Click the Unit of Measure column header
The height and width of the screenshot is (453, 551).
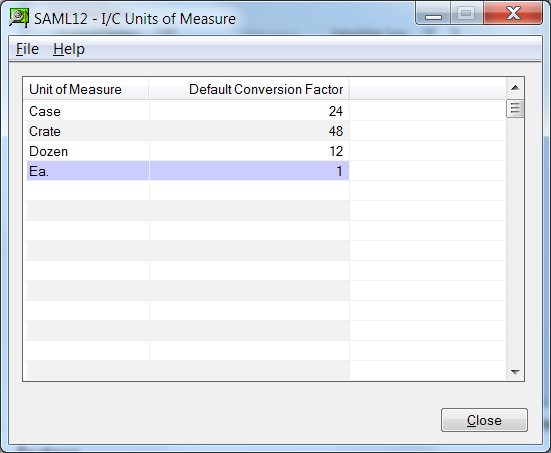pos(86,89)
